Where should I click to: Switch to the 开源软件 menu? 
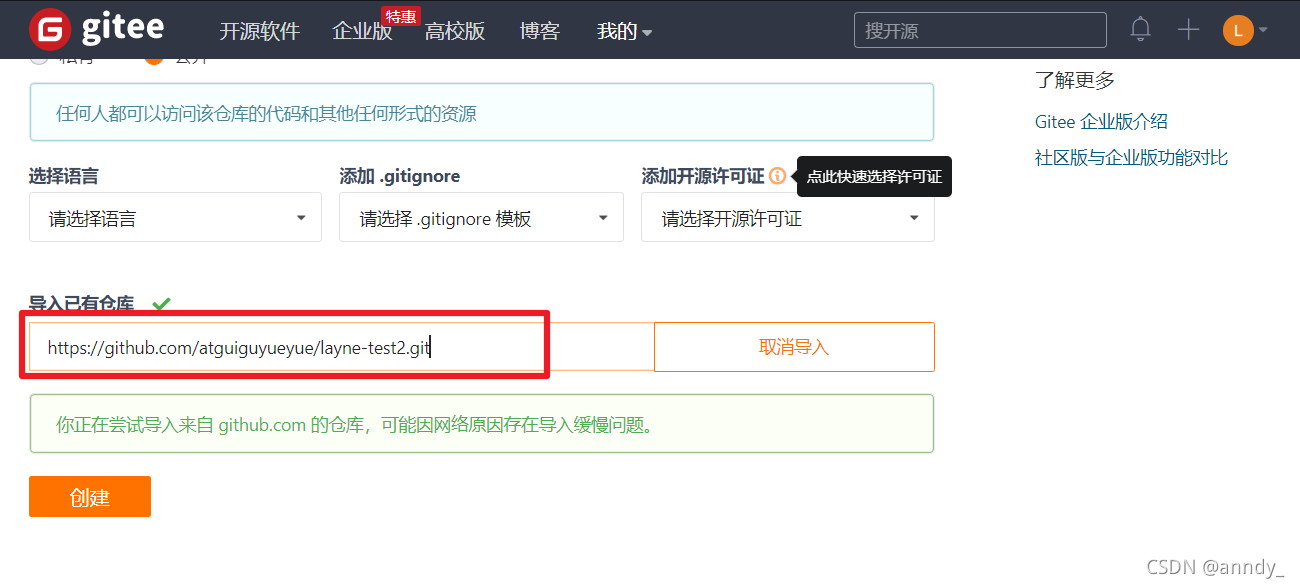click(x=259, y=31)
